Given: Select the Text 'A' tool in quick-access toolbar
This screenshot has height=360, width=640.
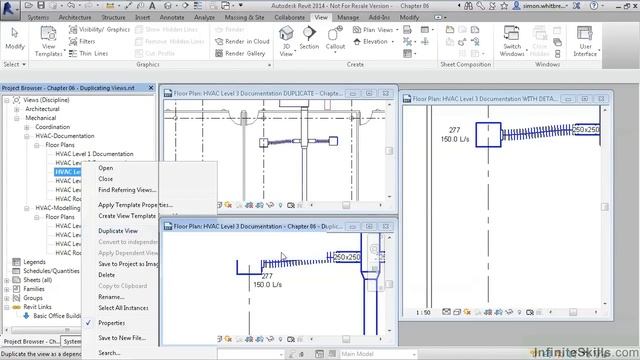Looking at the screenshot, I should click(x=152, y=6).
